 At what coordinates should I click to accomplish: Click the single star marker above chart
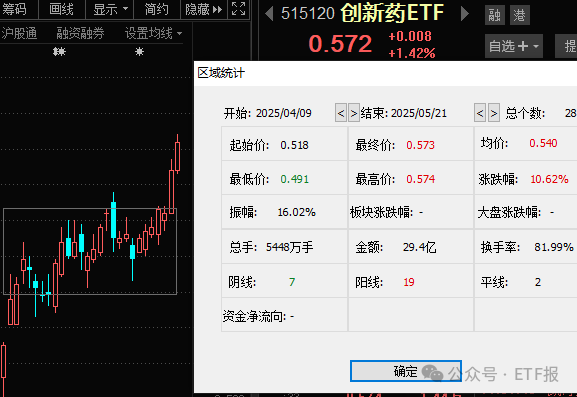point(139,52)
